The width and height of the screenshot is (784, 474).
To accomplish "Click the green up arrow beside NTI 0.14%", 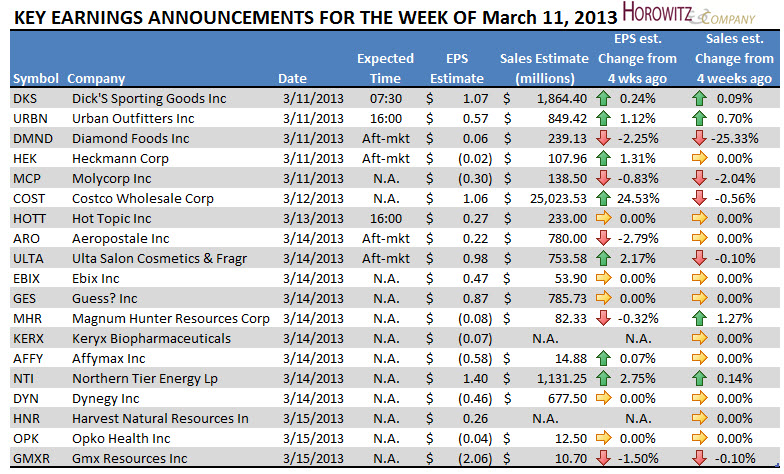I will point(700,378).
